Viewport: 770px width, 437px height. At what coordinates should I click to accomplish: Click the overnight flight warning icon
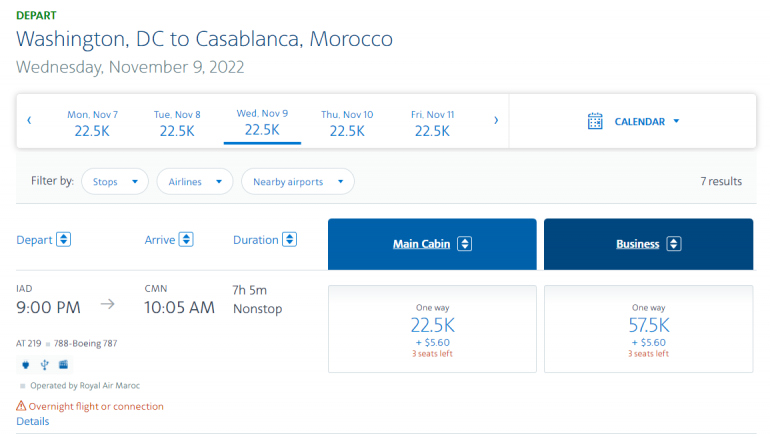22,406
